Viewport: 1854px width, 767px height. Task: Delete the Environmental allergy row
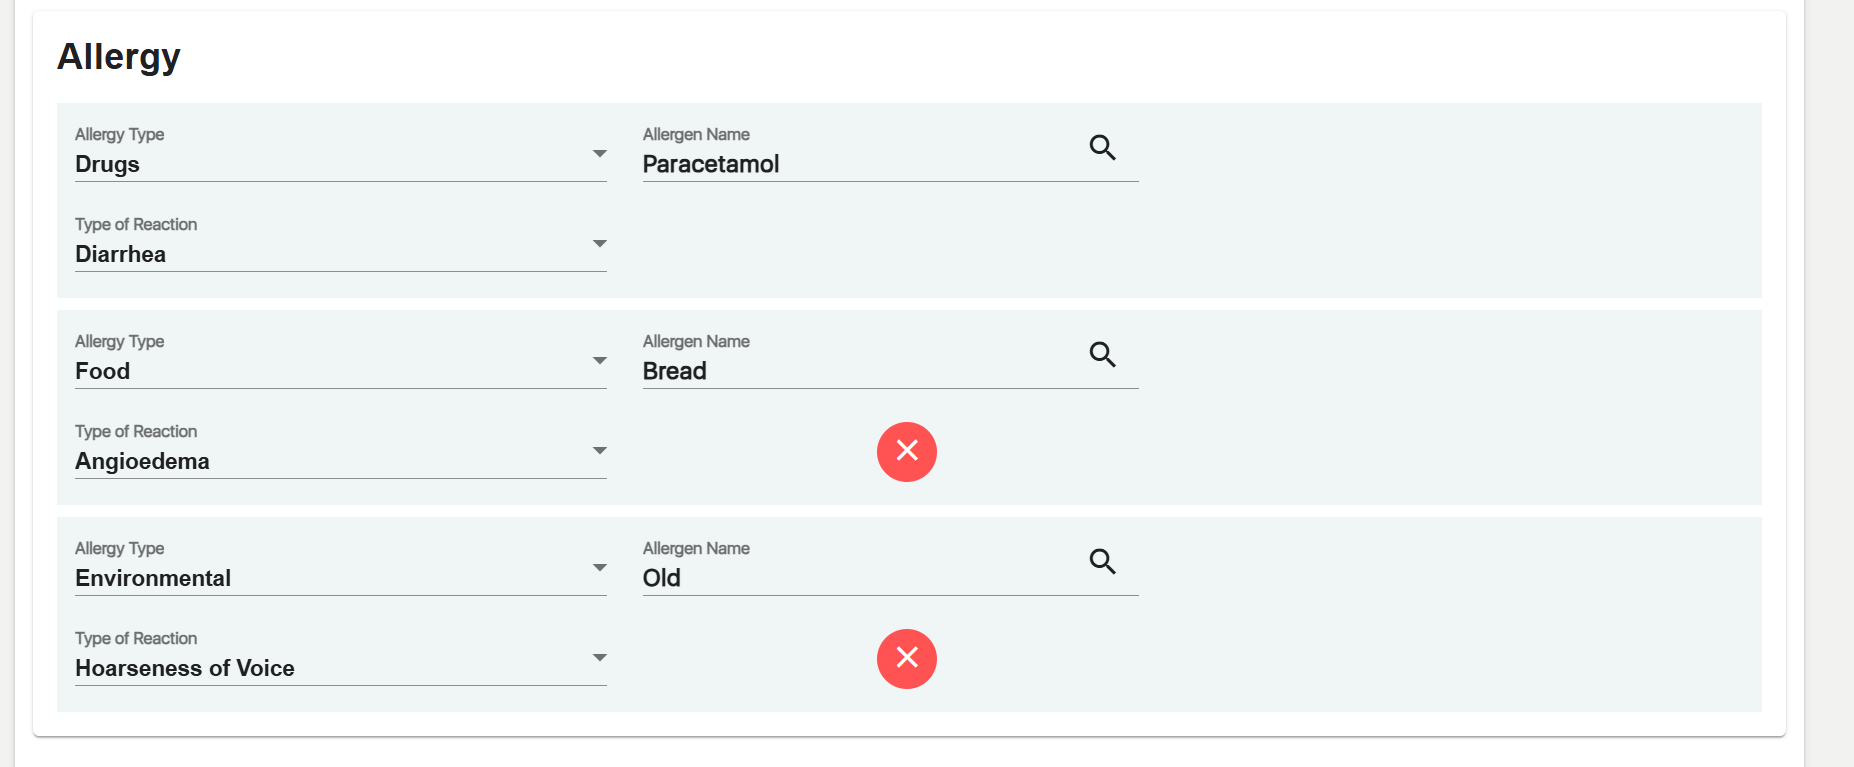tap(906, 659)
